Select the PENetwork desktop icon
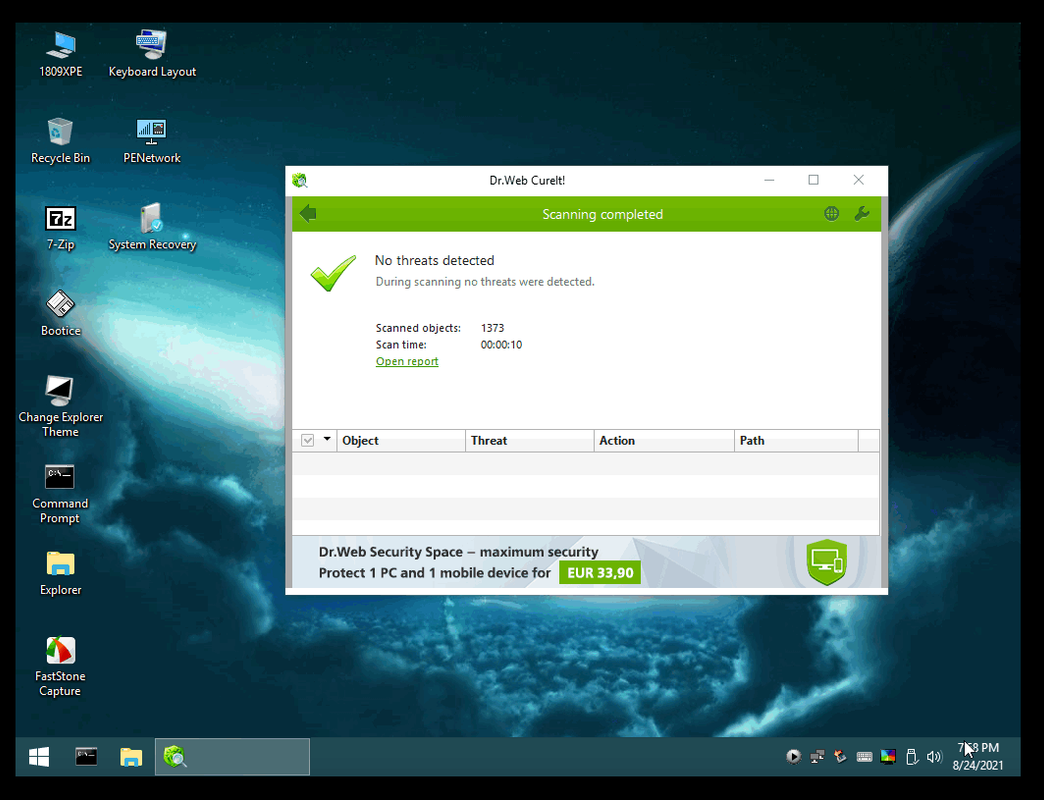Image resolution: width=1044 pixels, height=800 pixels. pos(152,141)
